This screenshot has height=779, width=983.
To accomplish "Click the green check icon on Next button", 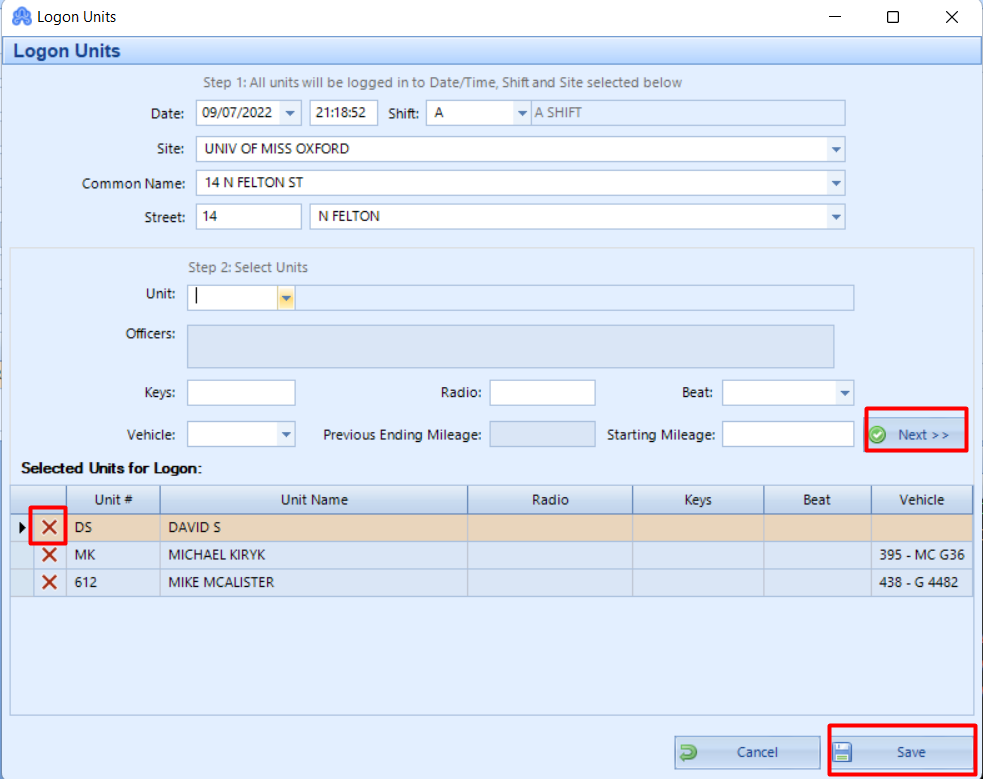I will [x=877, y=433].
